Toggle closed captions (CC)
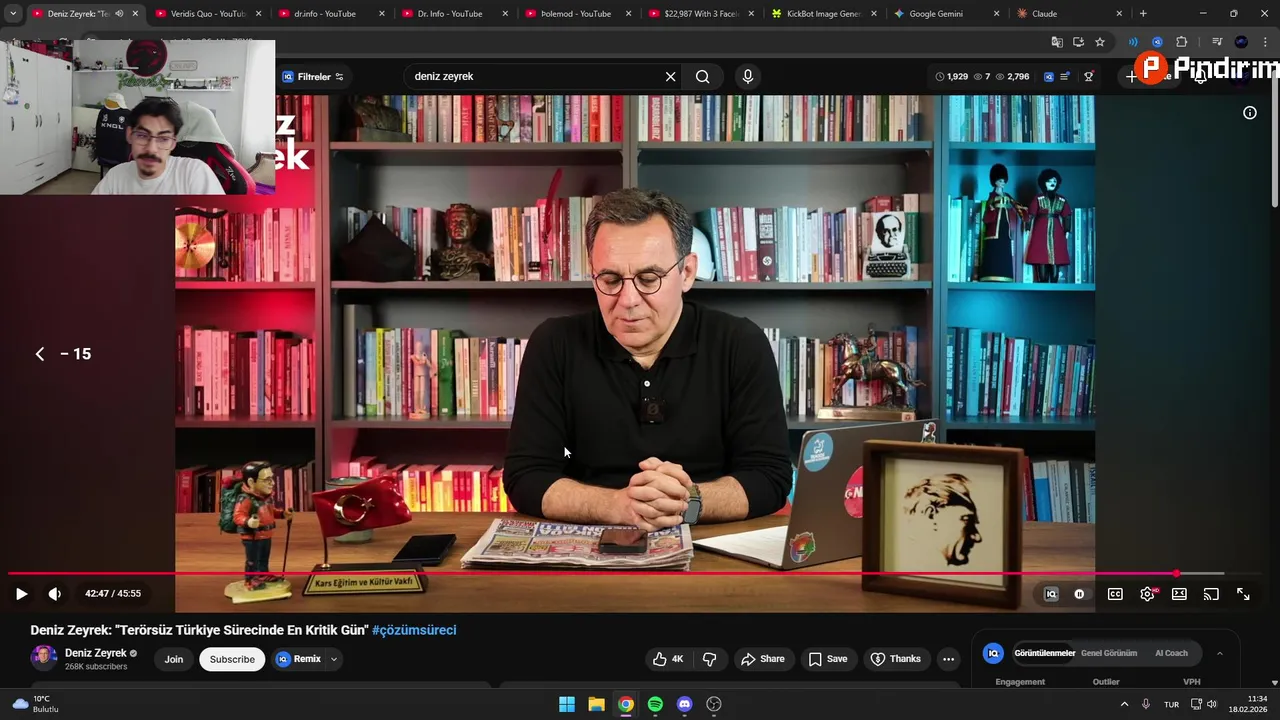 (x=1115, y=594)
